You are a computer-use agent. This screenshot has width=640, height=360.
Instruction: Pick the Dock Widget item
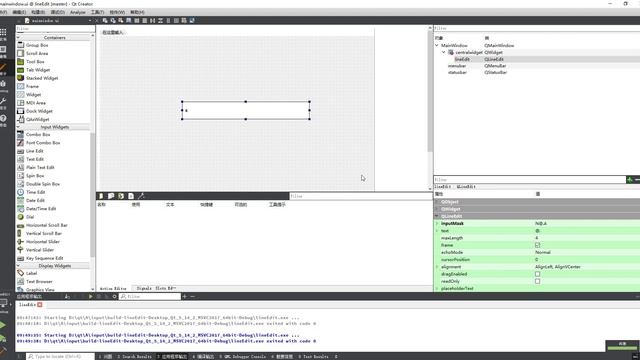point(35,111)
